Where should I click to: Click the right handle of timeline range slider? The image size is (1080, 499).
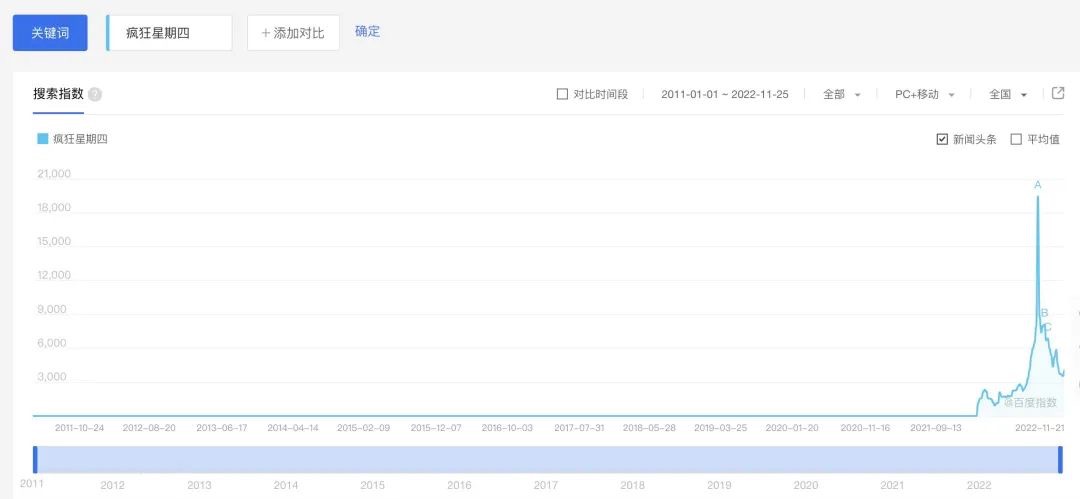[1060, 460]
